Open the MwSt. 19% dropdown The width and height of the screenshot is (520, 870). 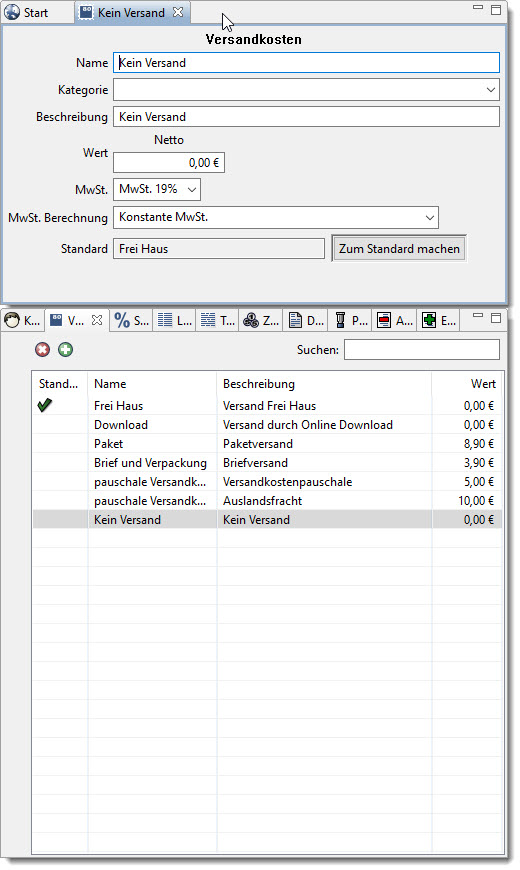pyautogui.click(x=157, y=189)
